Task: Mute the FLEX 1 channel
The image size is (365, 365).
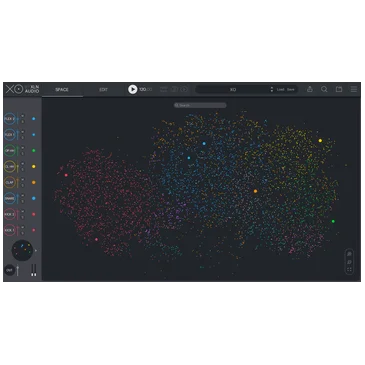Action: click(x=23, y=132)
